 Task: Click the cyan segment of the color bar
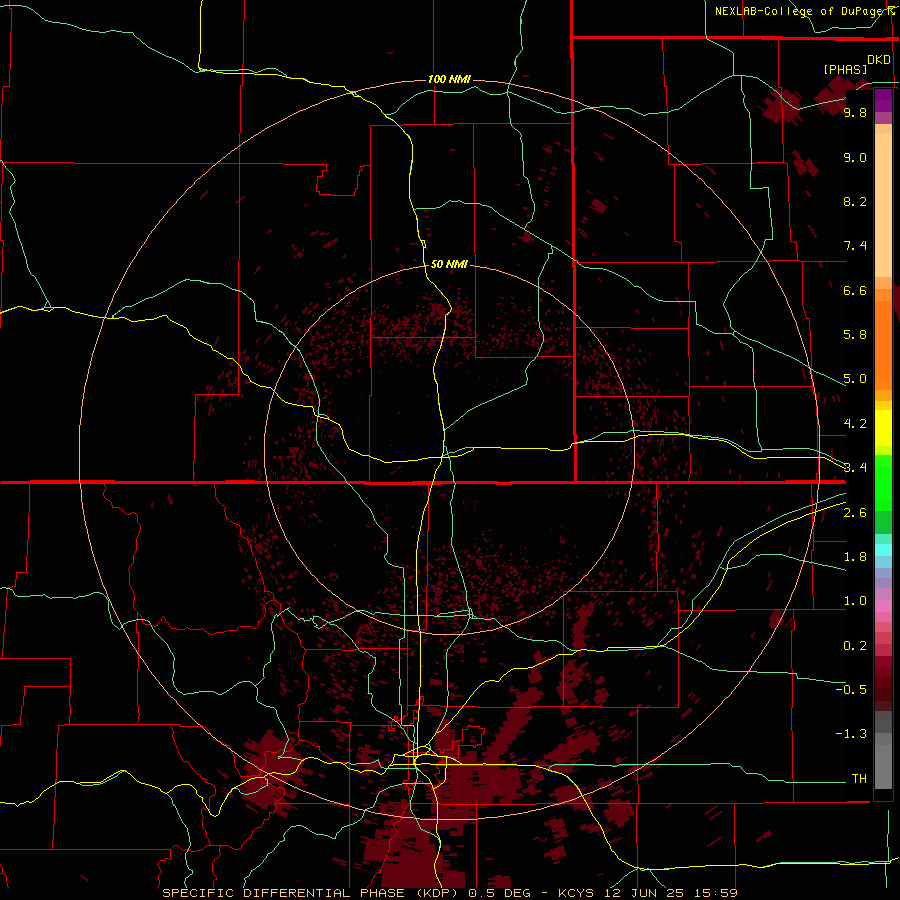[x=883, y=549]
